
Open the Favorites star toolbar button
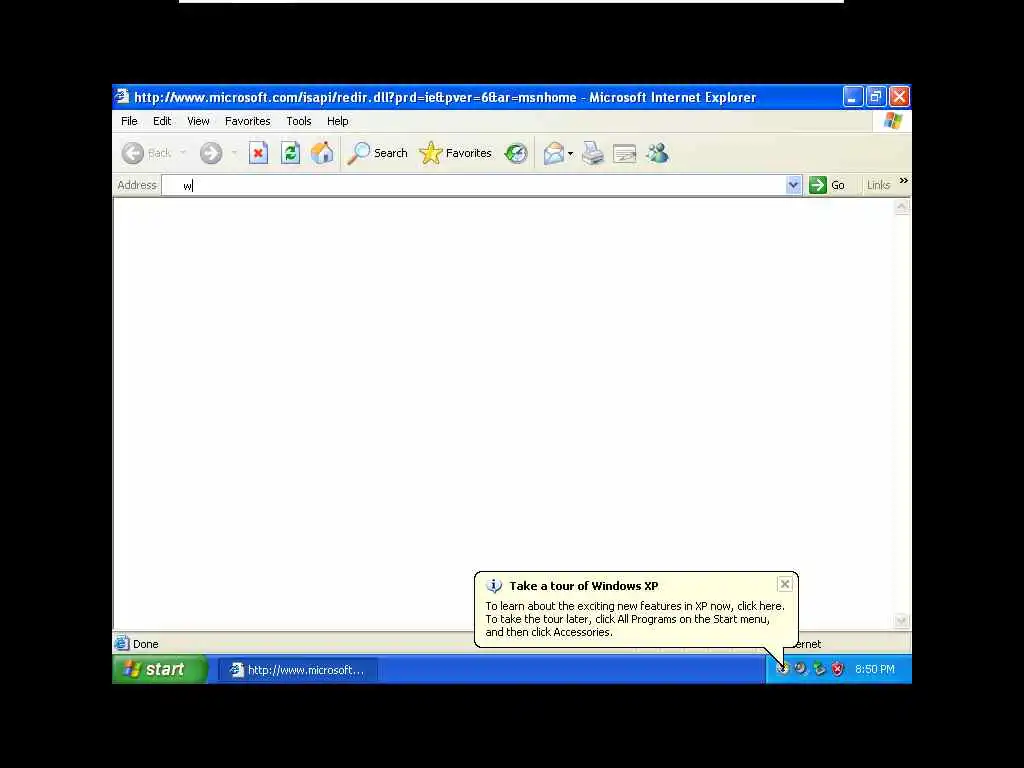(455, 153)
